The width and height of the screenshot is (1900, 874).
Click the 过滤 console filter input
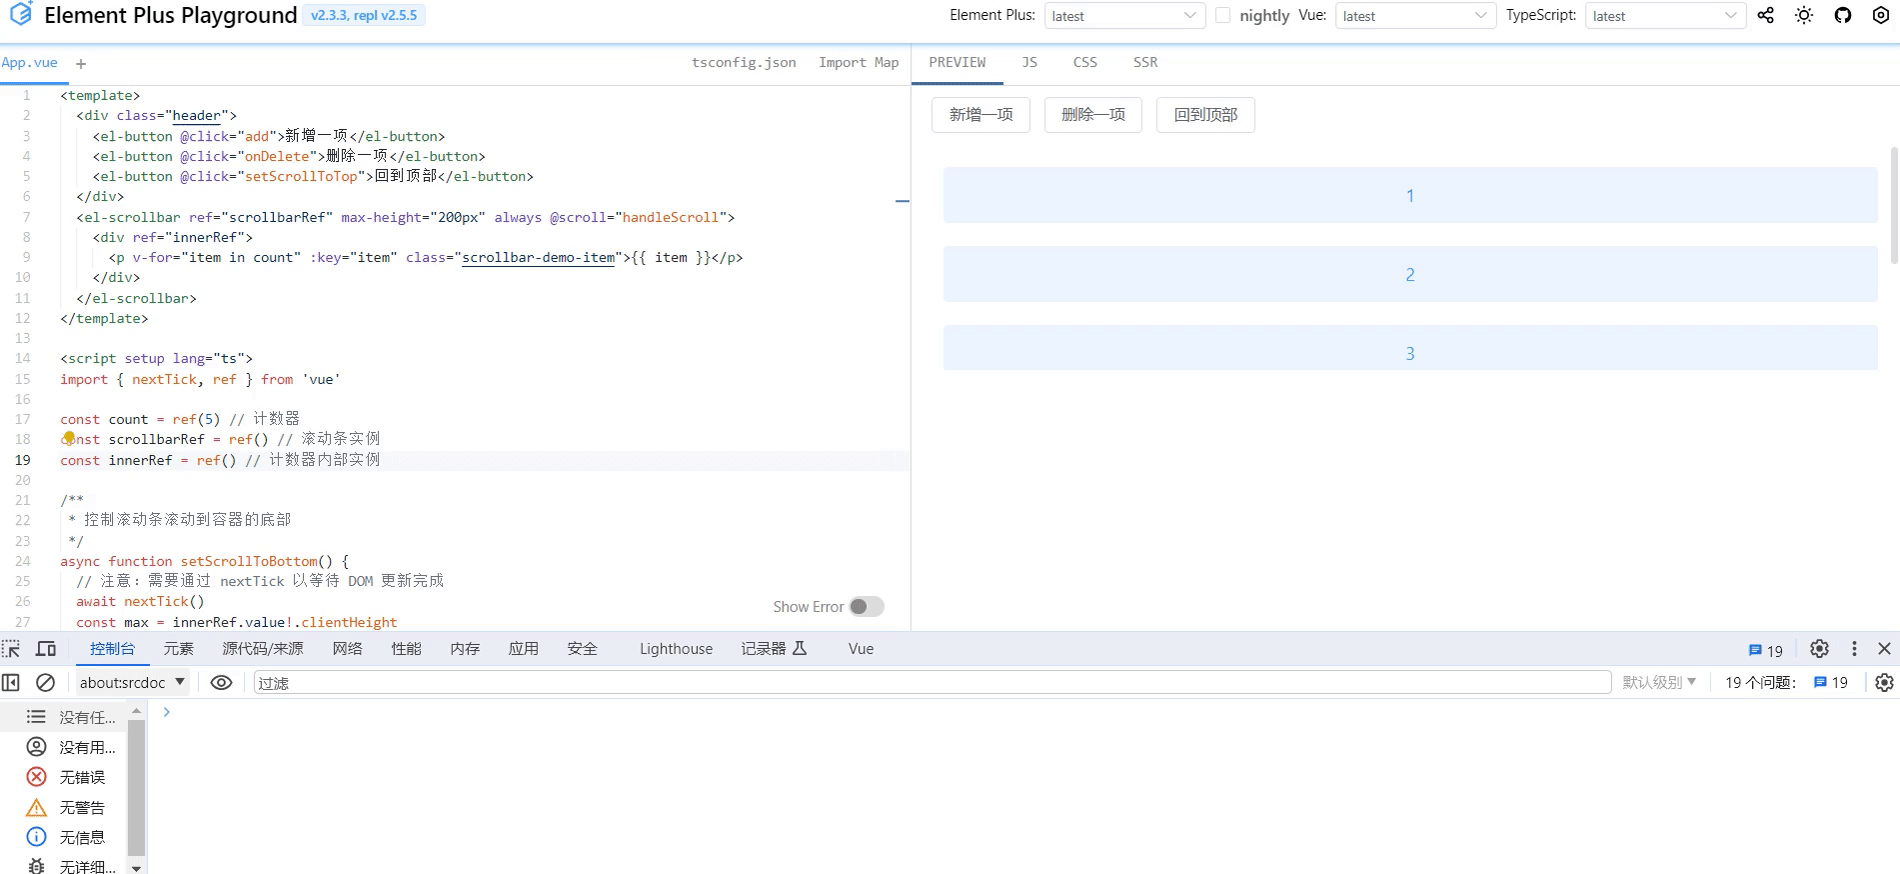pyautogui.click(x=931, y=682)
